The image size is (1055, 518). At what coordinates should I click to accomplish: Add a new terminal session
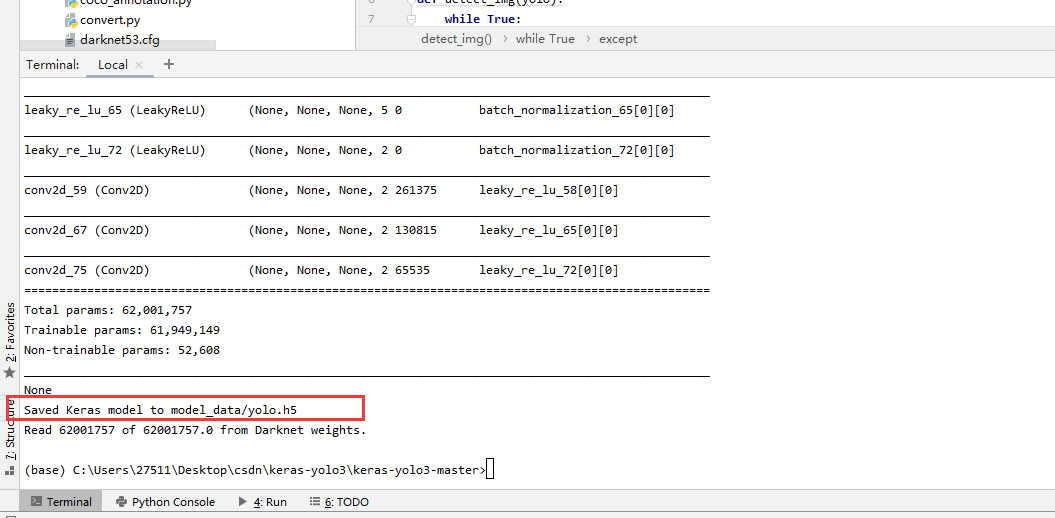click(169, 65)
